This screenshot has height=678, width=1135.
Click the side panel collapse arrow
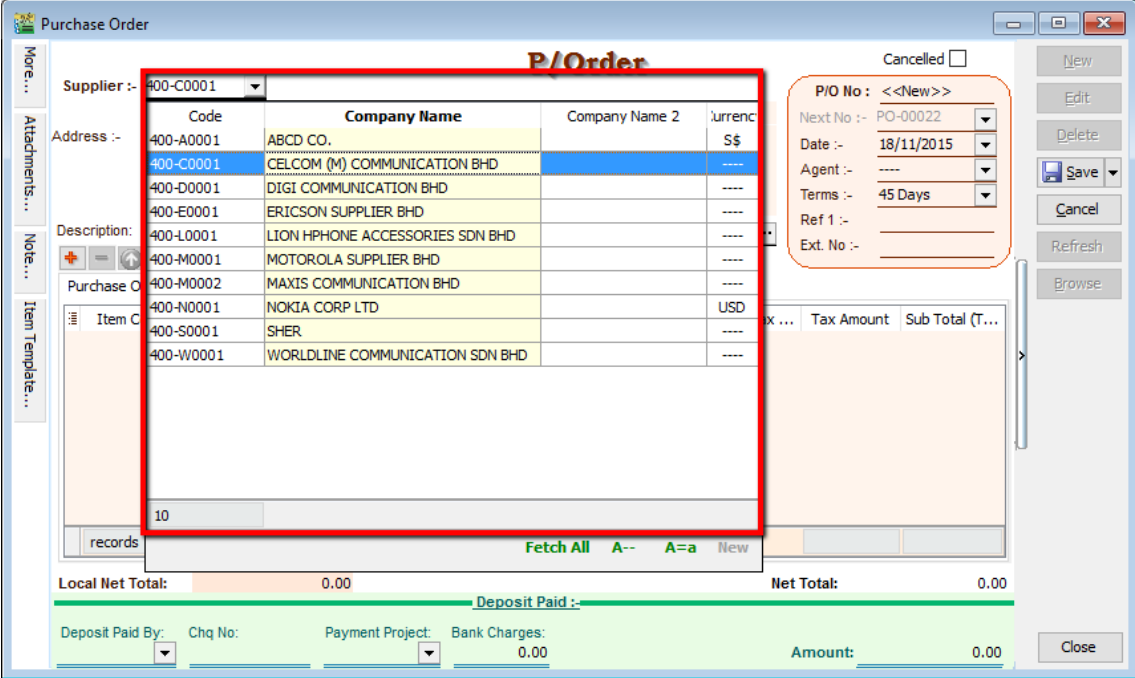click(1021, 356)
